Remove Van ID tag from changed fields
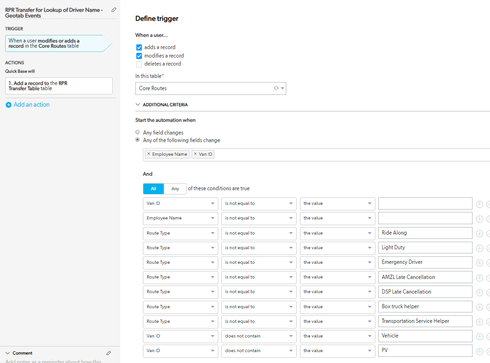The image size is (490, 363). click(x=195, y=154)
